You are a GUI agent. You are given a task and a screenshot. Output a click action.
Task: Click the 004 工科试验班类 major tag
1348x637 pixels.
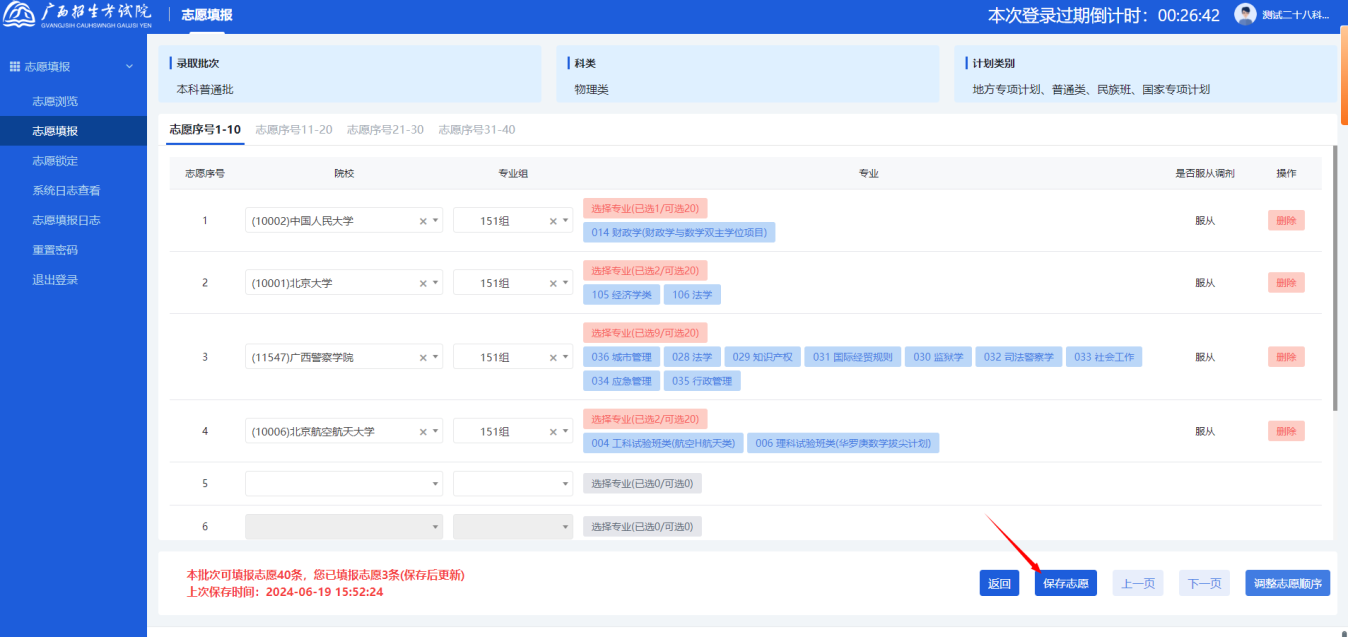point(663,443)
